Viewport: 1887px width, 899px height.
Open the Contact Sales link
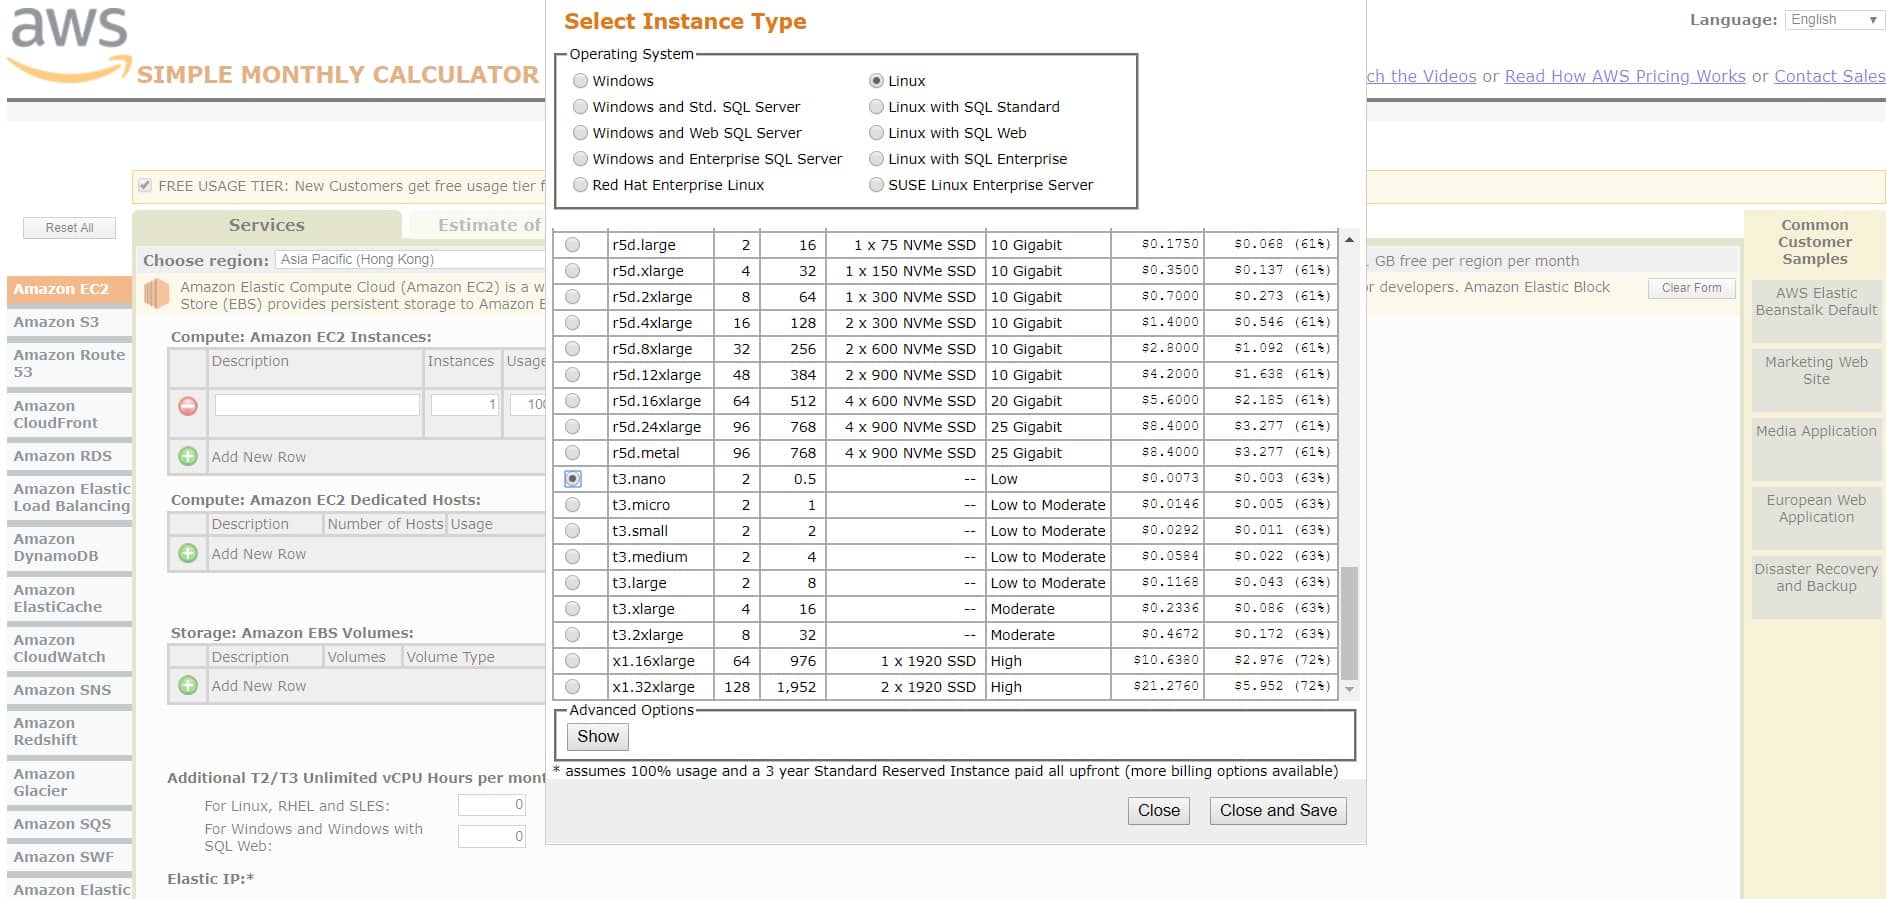coord(1830,76)
